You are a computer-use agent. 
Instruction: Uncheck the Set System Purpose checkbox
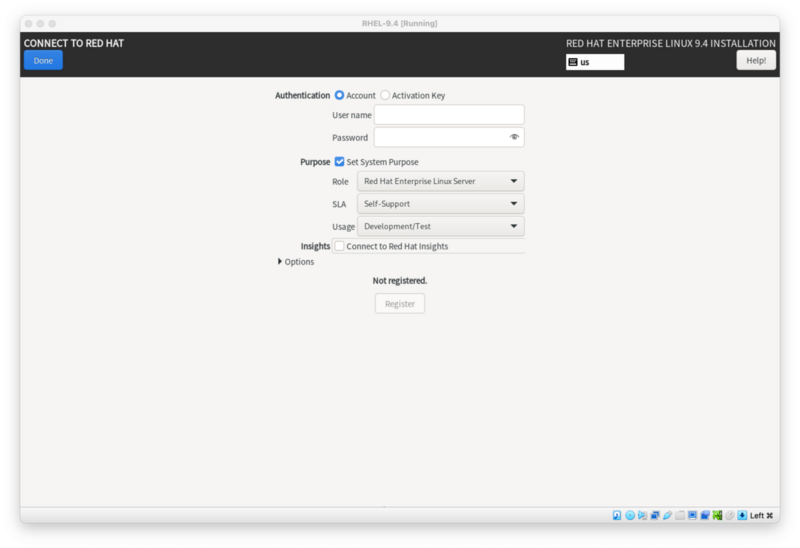(339, 162)
